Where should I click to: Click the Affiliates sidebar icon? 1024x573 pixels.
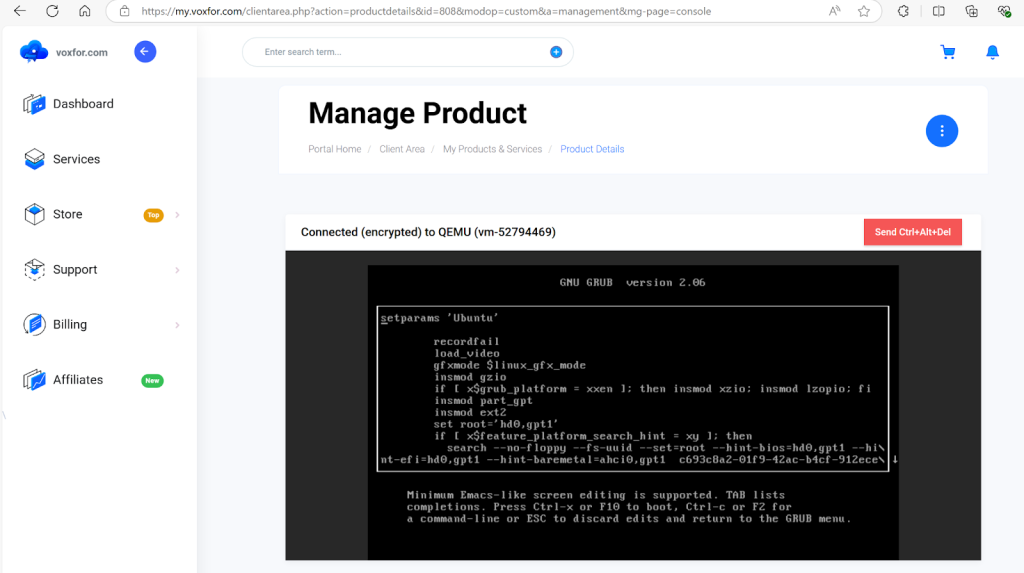[34, 380]
